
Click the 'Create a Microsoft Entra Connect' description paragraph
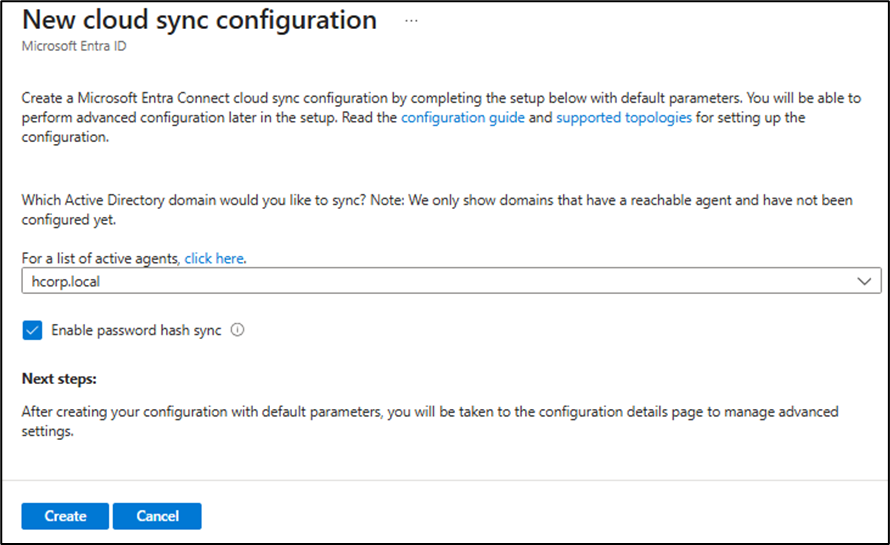(400, 98)
